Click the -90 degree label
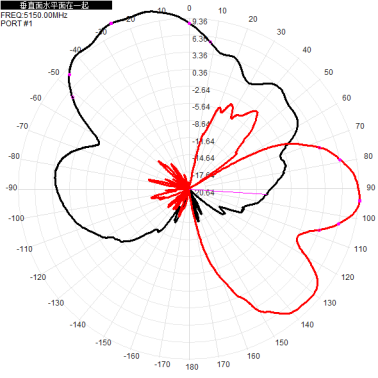The height and width of the screenshot is (378, 378). tap(11, 187)
